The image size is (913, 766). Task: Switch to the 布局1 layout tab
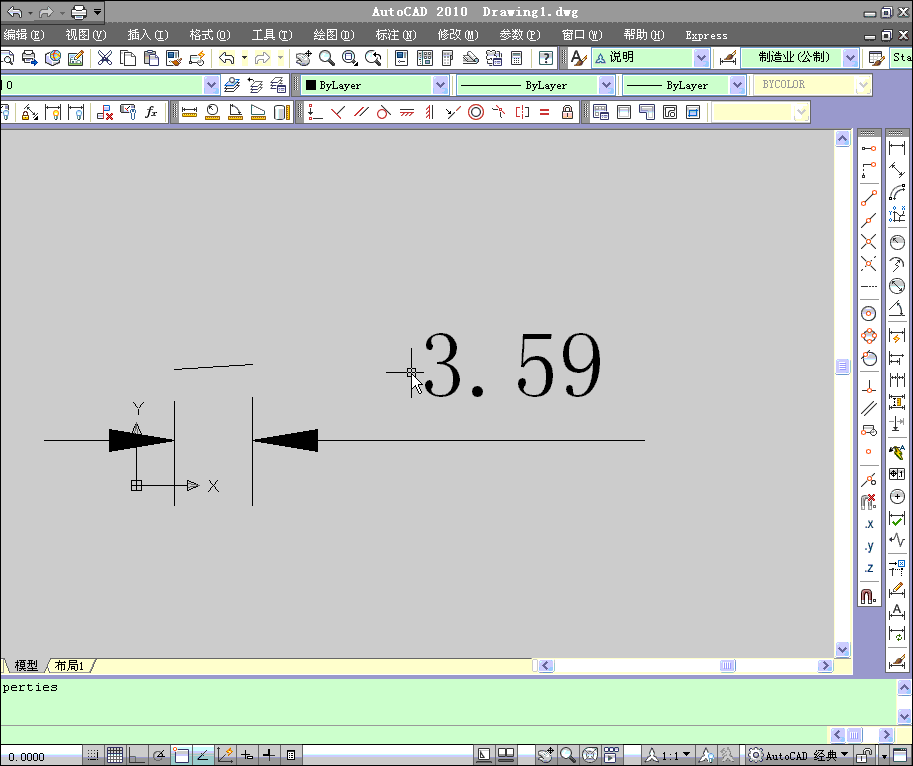click(x=69, y=665)
